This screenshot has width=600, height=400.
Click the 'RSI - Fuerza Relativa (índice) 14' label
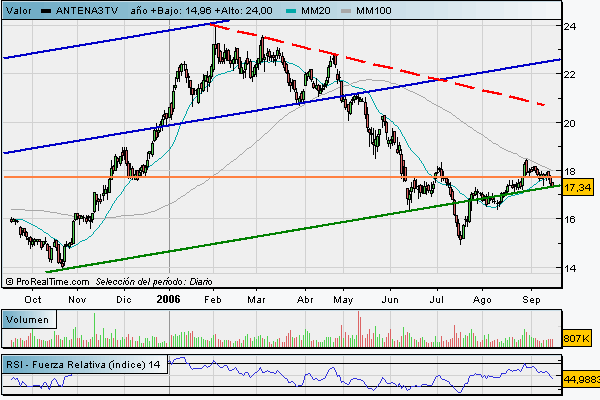83,364
